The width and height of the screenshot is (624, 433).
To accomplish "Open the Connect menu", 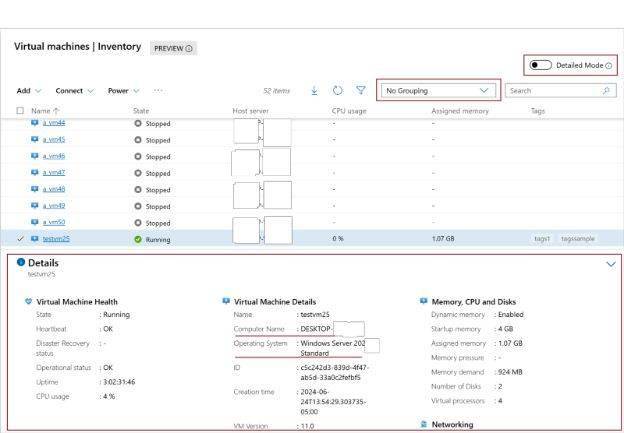I will point(75,91).
